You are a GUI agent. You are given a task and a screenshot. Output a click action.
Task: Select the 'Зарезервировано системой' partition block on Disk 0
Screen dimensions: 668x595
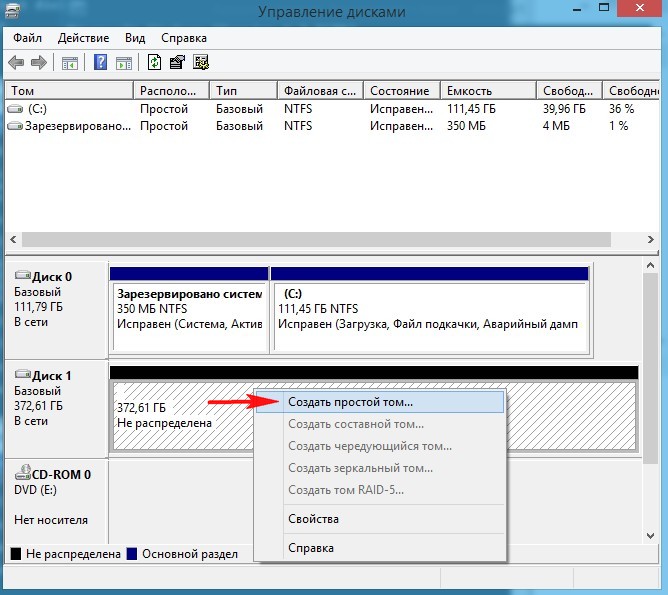[x=189, y=311]
